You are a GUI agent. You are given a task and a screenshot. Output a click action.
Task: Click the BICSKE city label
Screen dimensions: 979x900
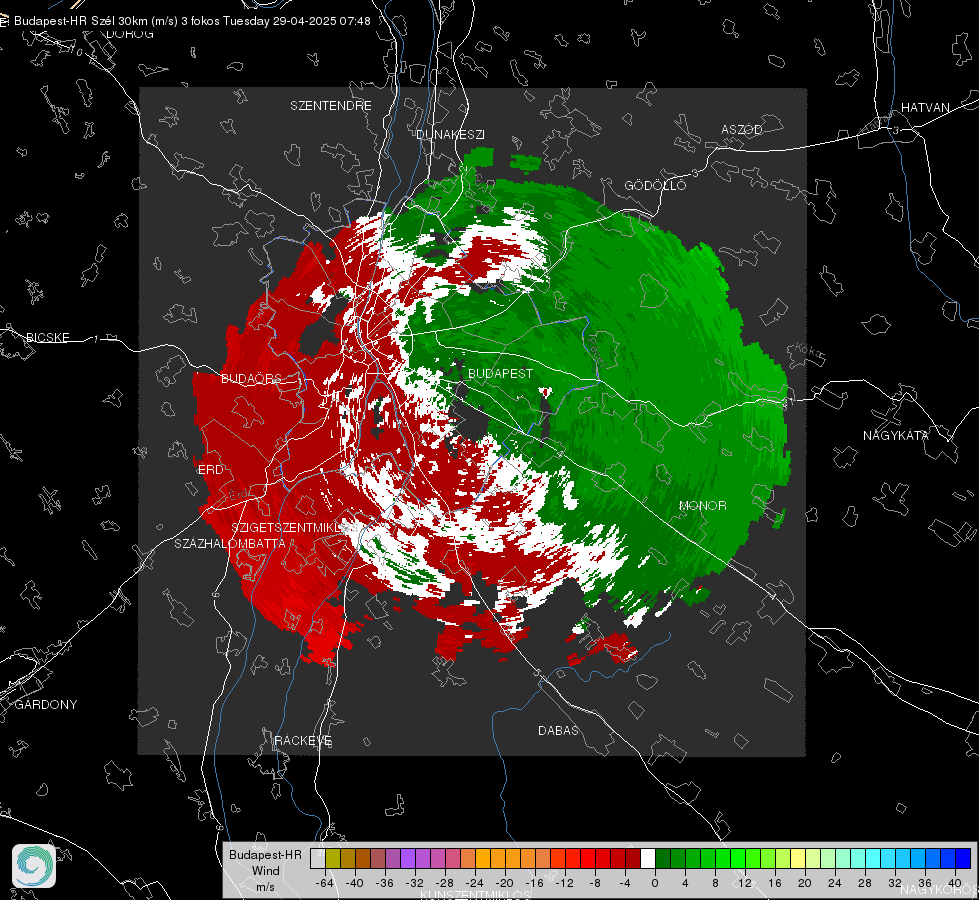point(47,337)
